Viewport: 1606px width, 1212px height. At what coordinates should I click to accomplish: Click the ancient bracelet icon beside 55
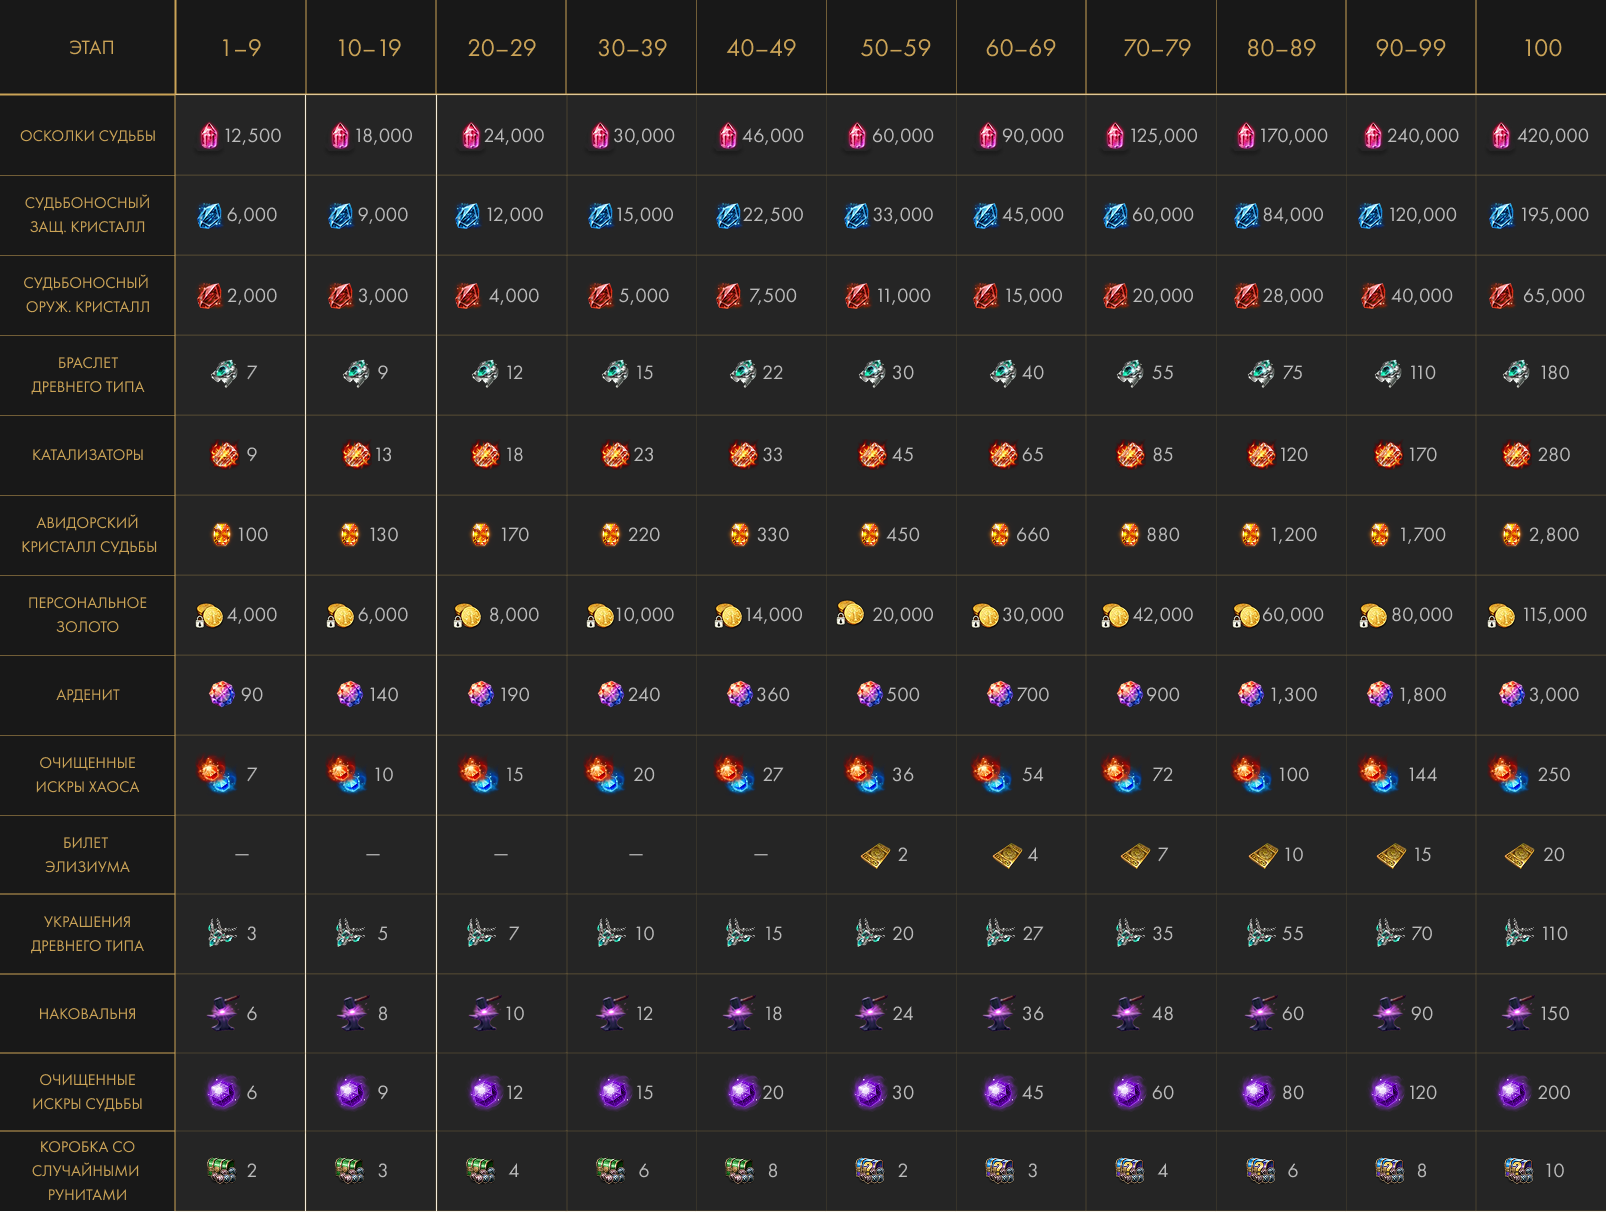[x=1130, y=373]
